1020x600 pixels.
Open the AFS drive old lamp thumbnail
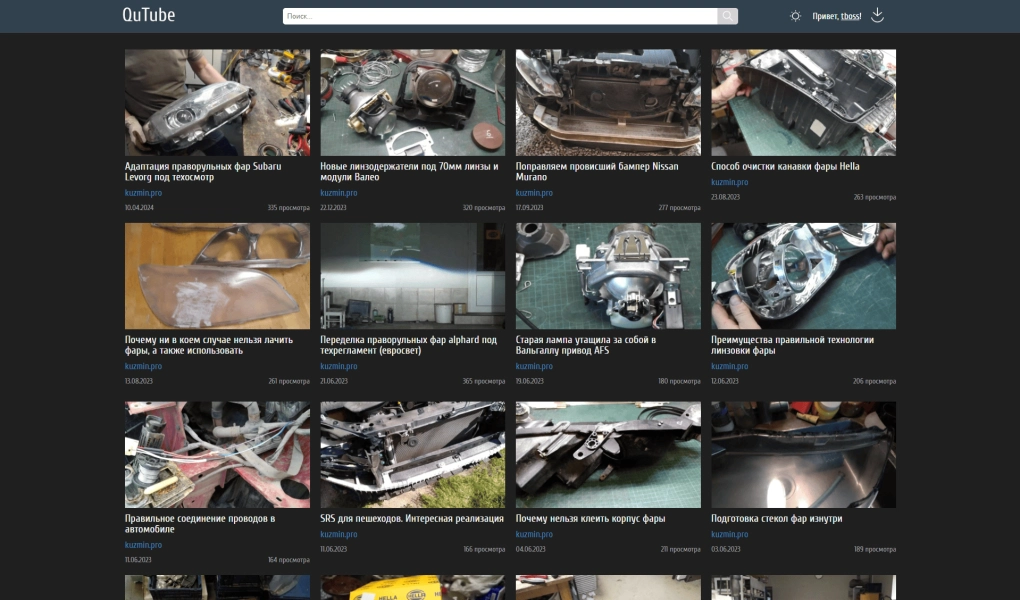[x=608, y=276]
